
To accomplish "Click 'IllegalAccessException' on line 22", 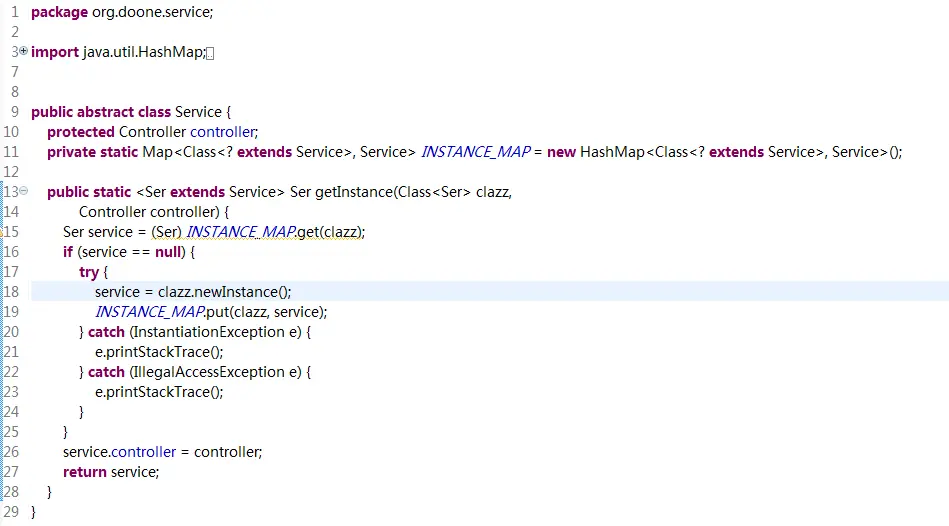I will coord(209,372).
